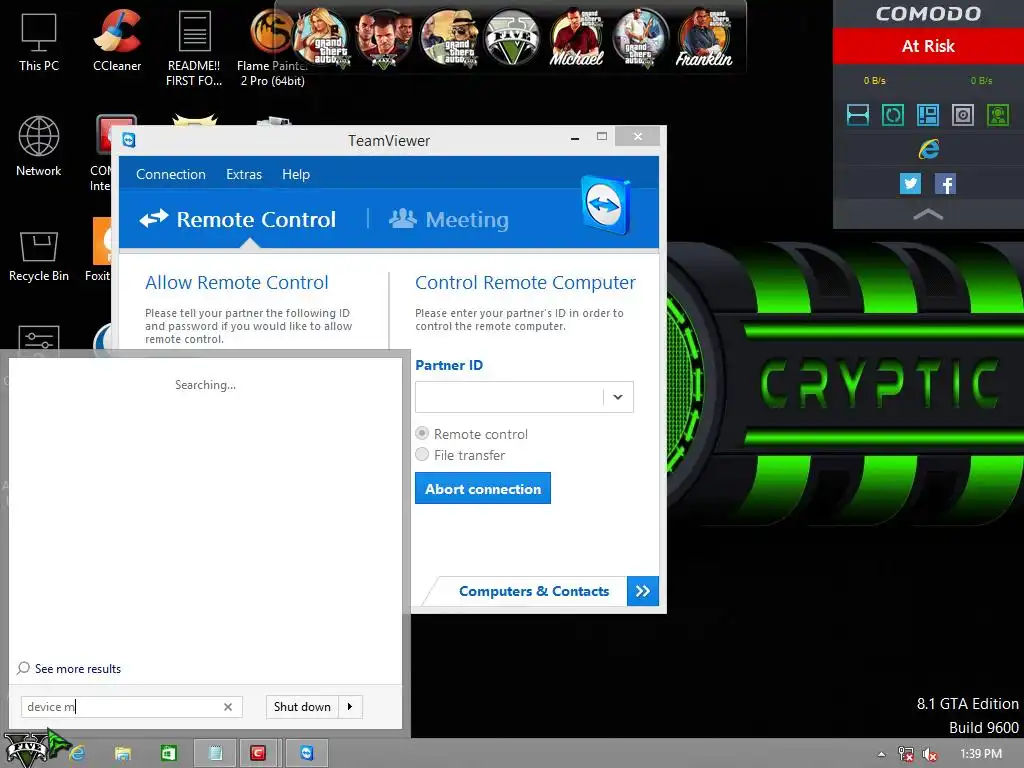The image size is (1024, 768).
Task: Click Comodo widget green support agent icon
Action: tap(998, 115)
